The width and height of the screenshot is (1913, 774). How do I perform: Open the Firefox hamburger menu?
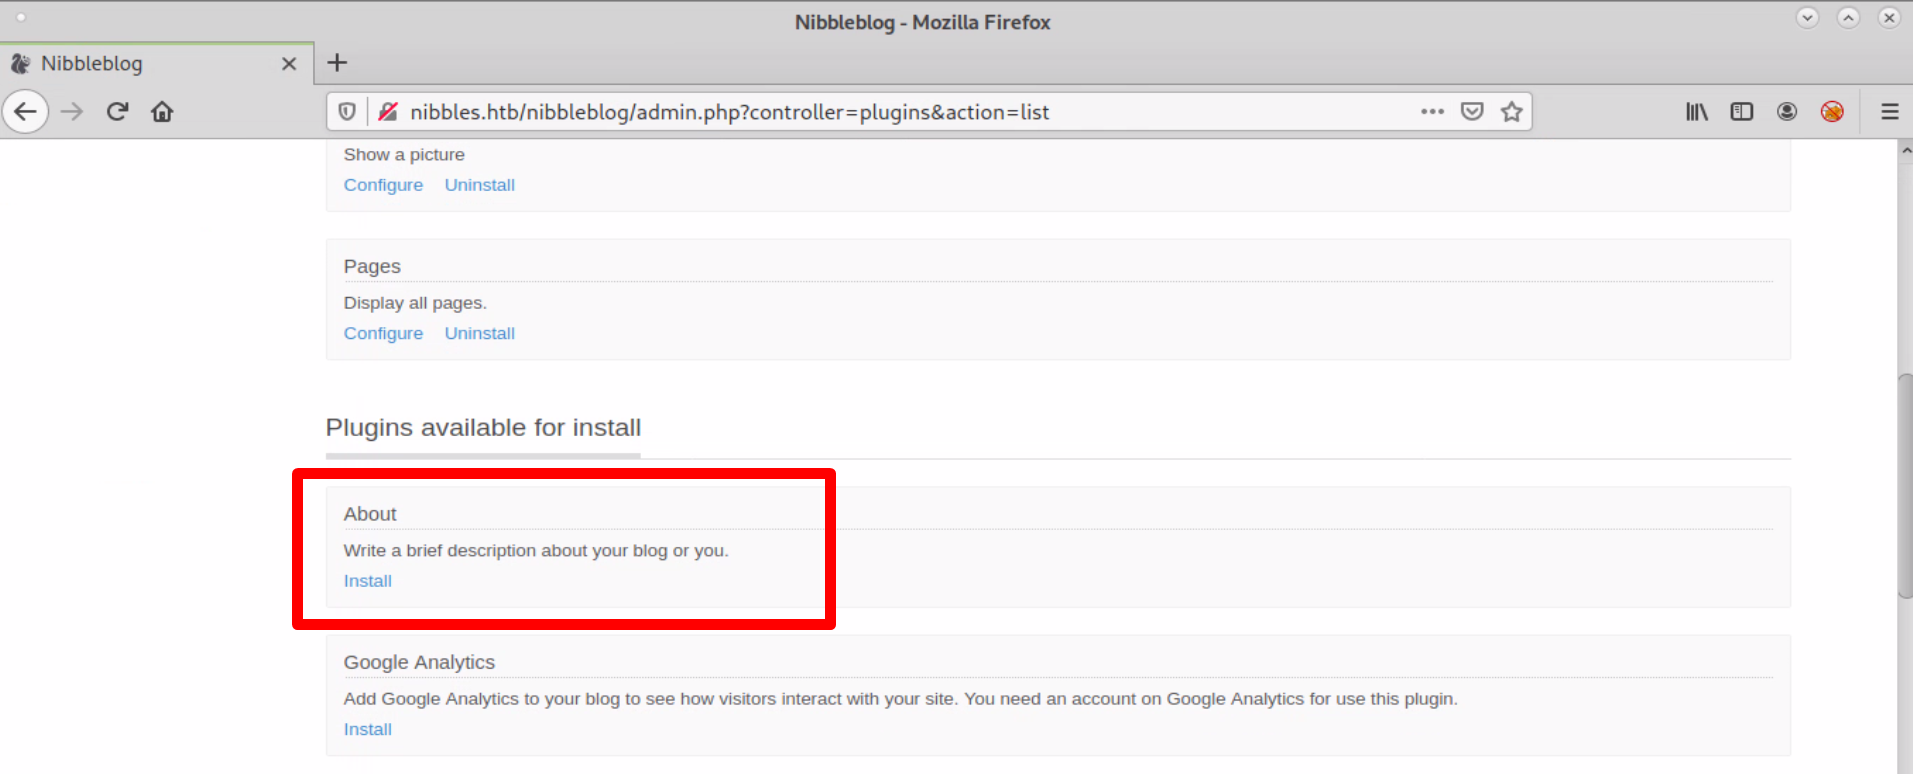point(1889,112)
